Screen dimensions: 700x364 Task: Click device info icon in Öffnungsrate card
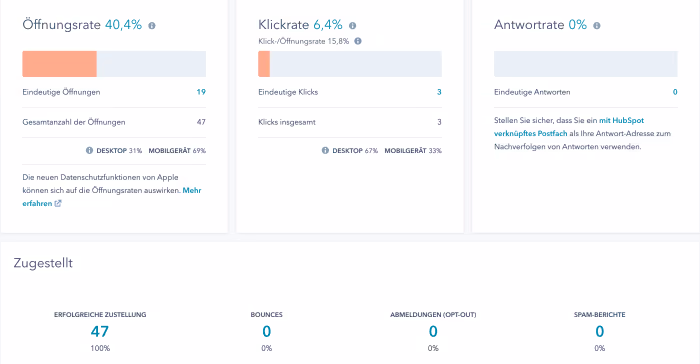[x=89, y=151]
